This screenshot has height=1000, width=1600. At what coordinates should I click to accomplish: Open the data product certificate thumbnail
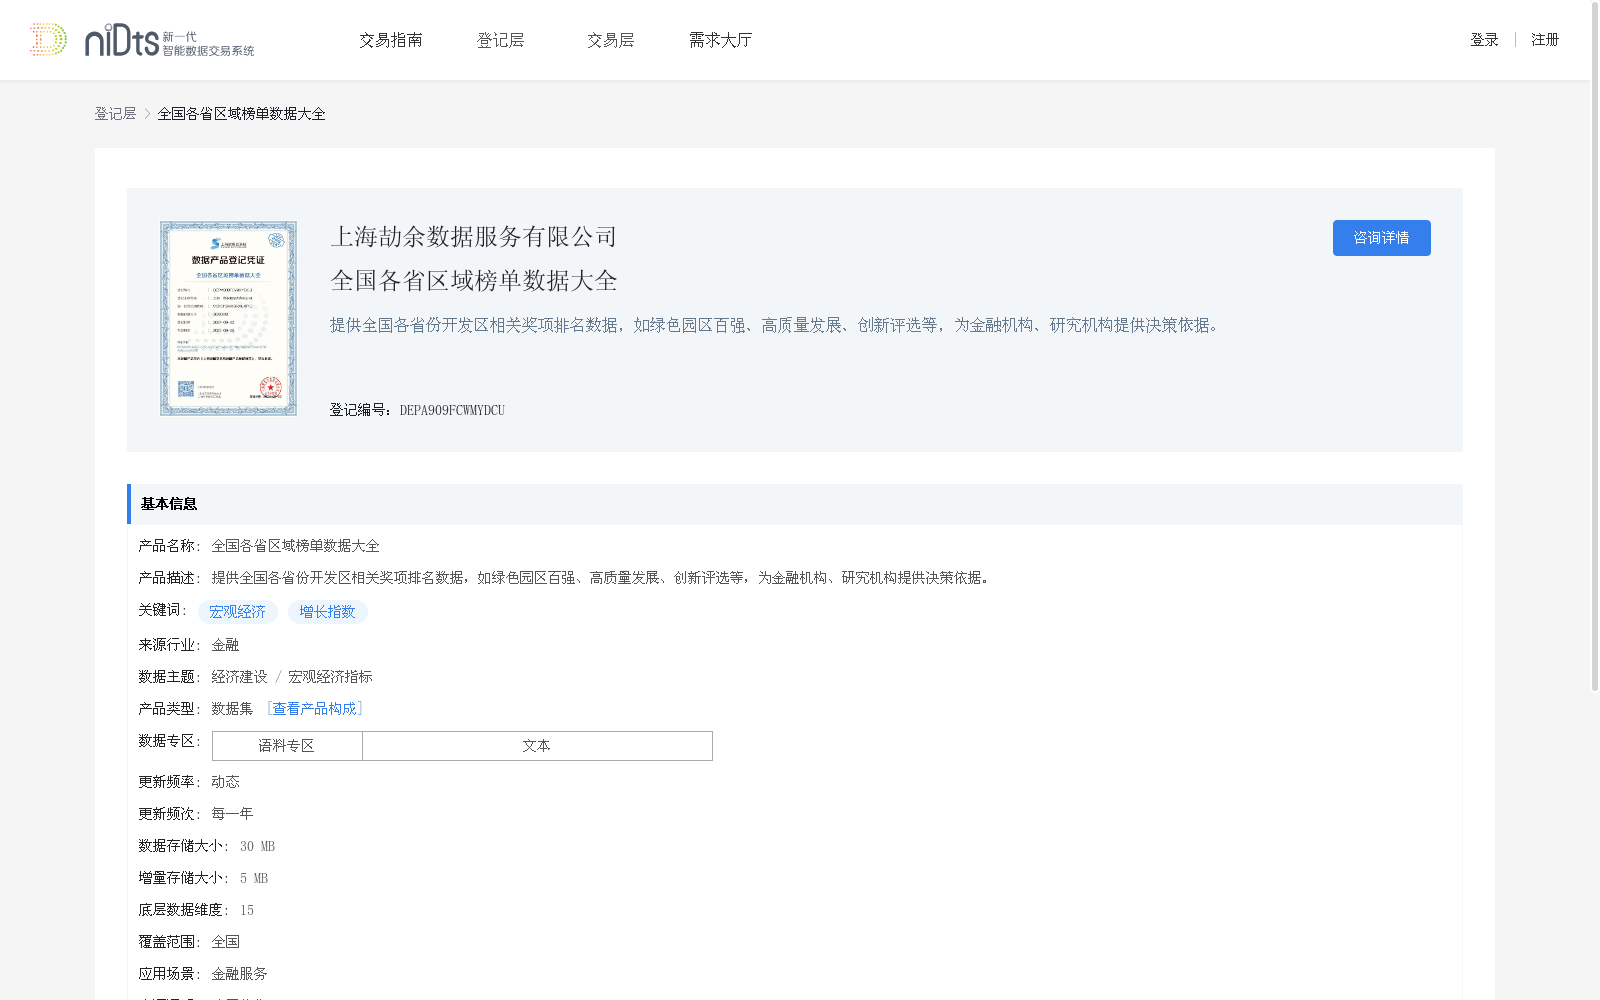coord(228,318)
